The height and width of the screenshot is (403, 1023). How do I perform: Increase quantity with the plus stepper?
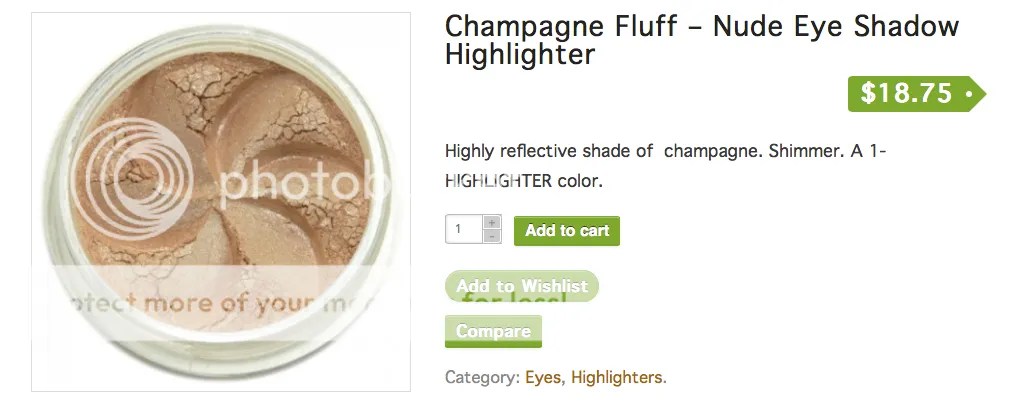492,222
